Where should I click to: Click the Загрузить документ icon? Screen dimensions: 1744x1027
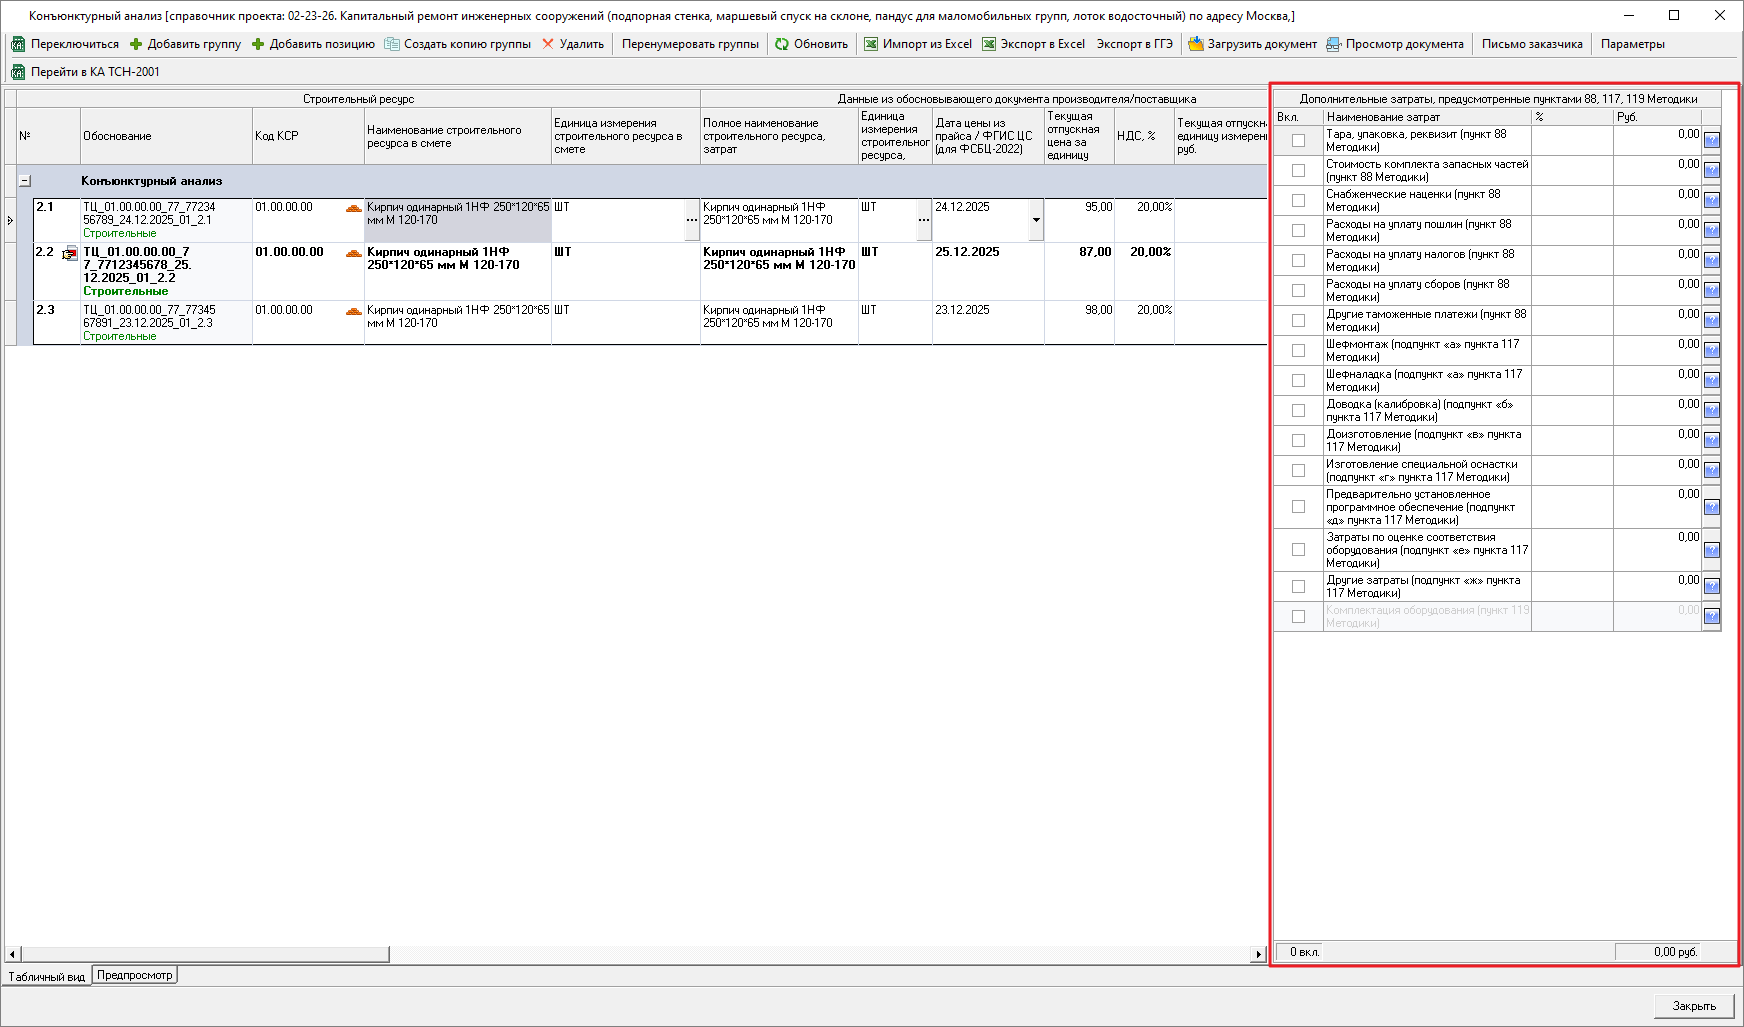pos(1195,44)
